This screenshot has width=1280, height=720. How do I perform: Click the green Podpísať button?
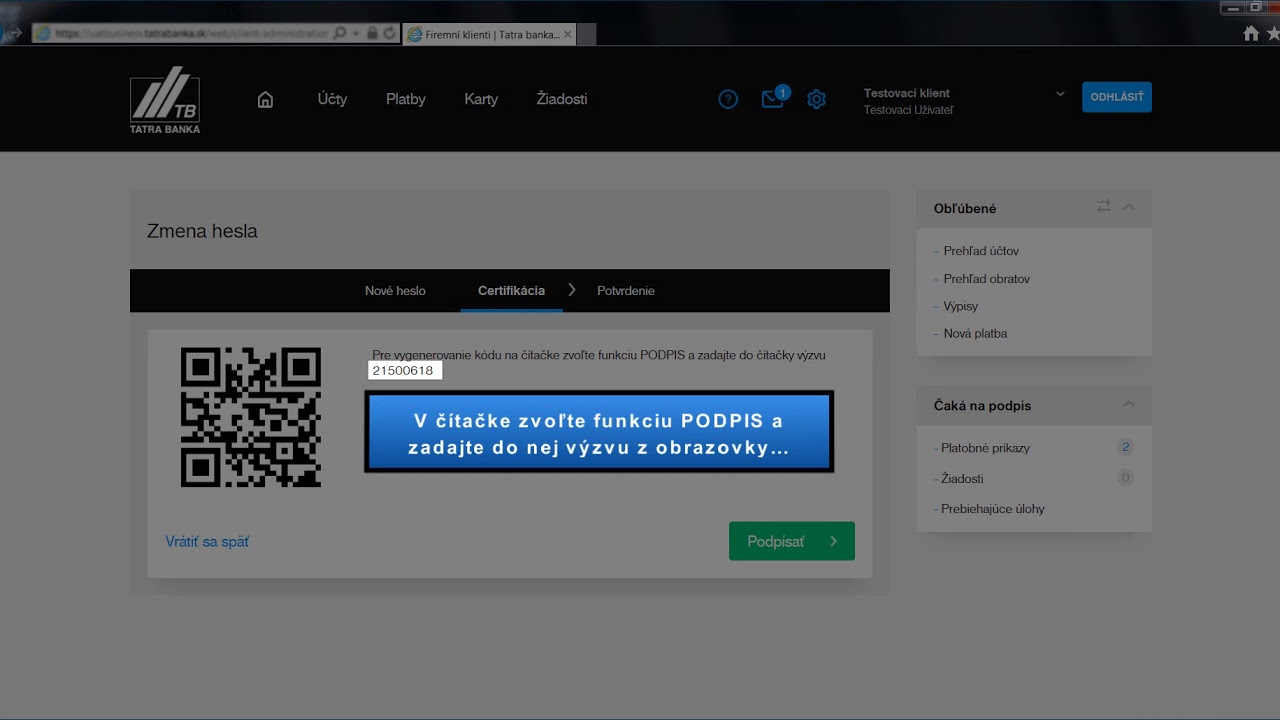point(792,541)
